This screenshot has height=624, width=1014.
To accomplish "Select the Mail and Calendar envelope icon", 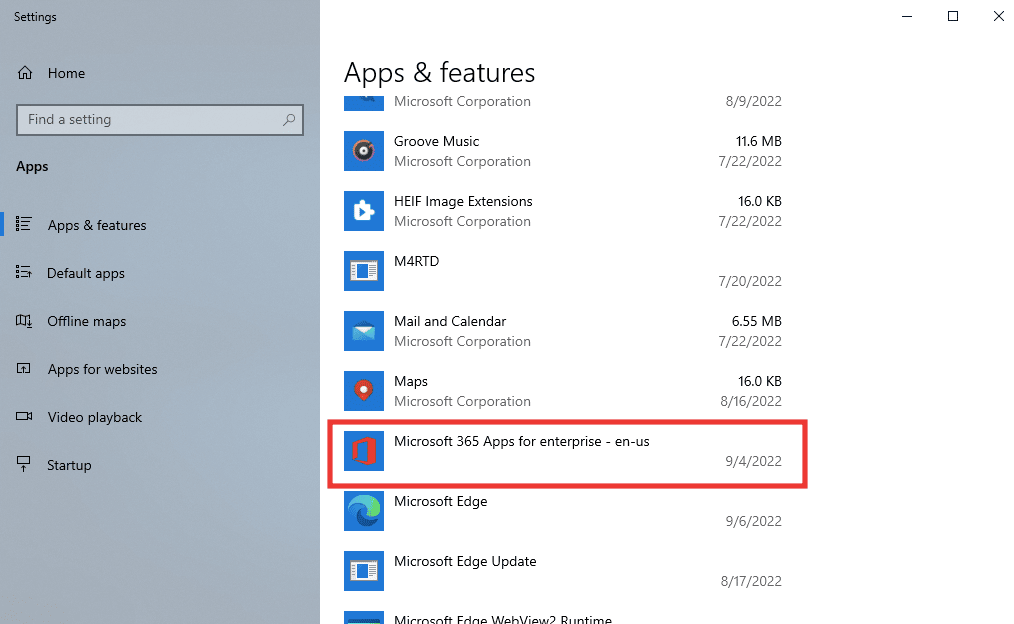I will coord(363,331).
